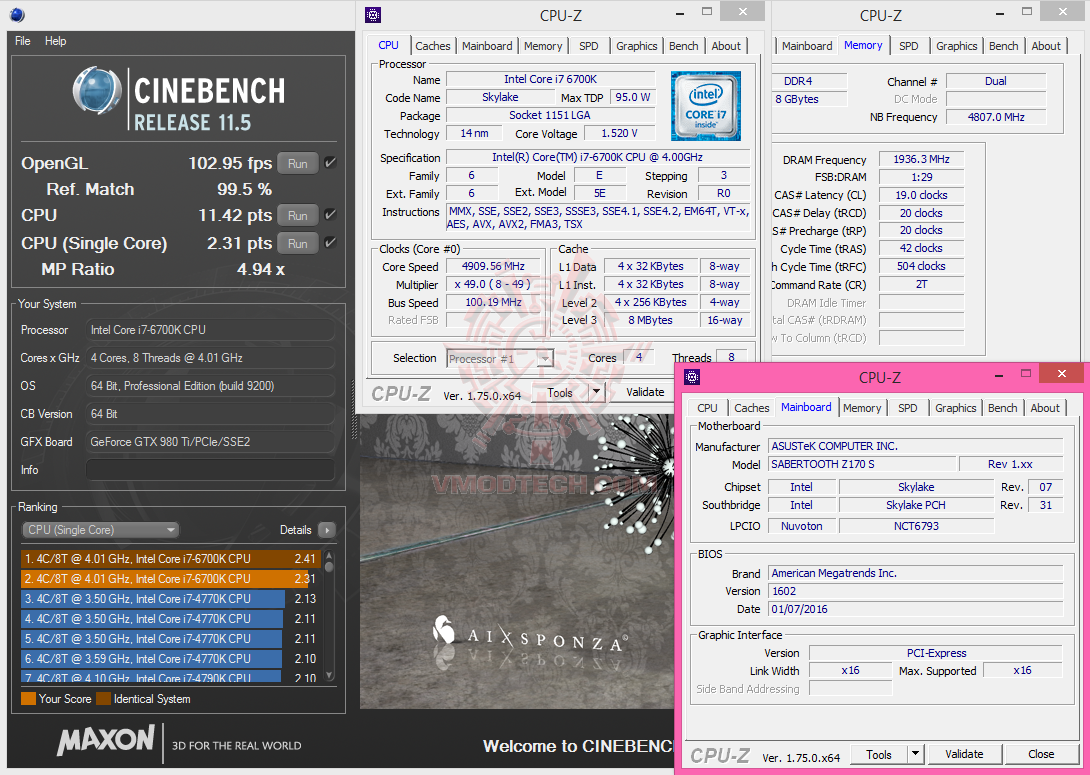Toggle the checkbox next to OpenGL Run

pyautogui.click(x=330, y=161)
